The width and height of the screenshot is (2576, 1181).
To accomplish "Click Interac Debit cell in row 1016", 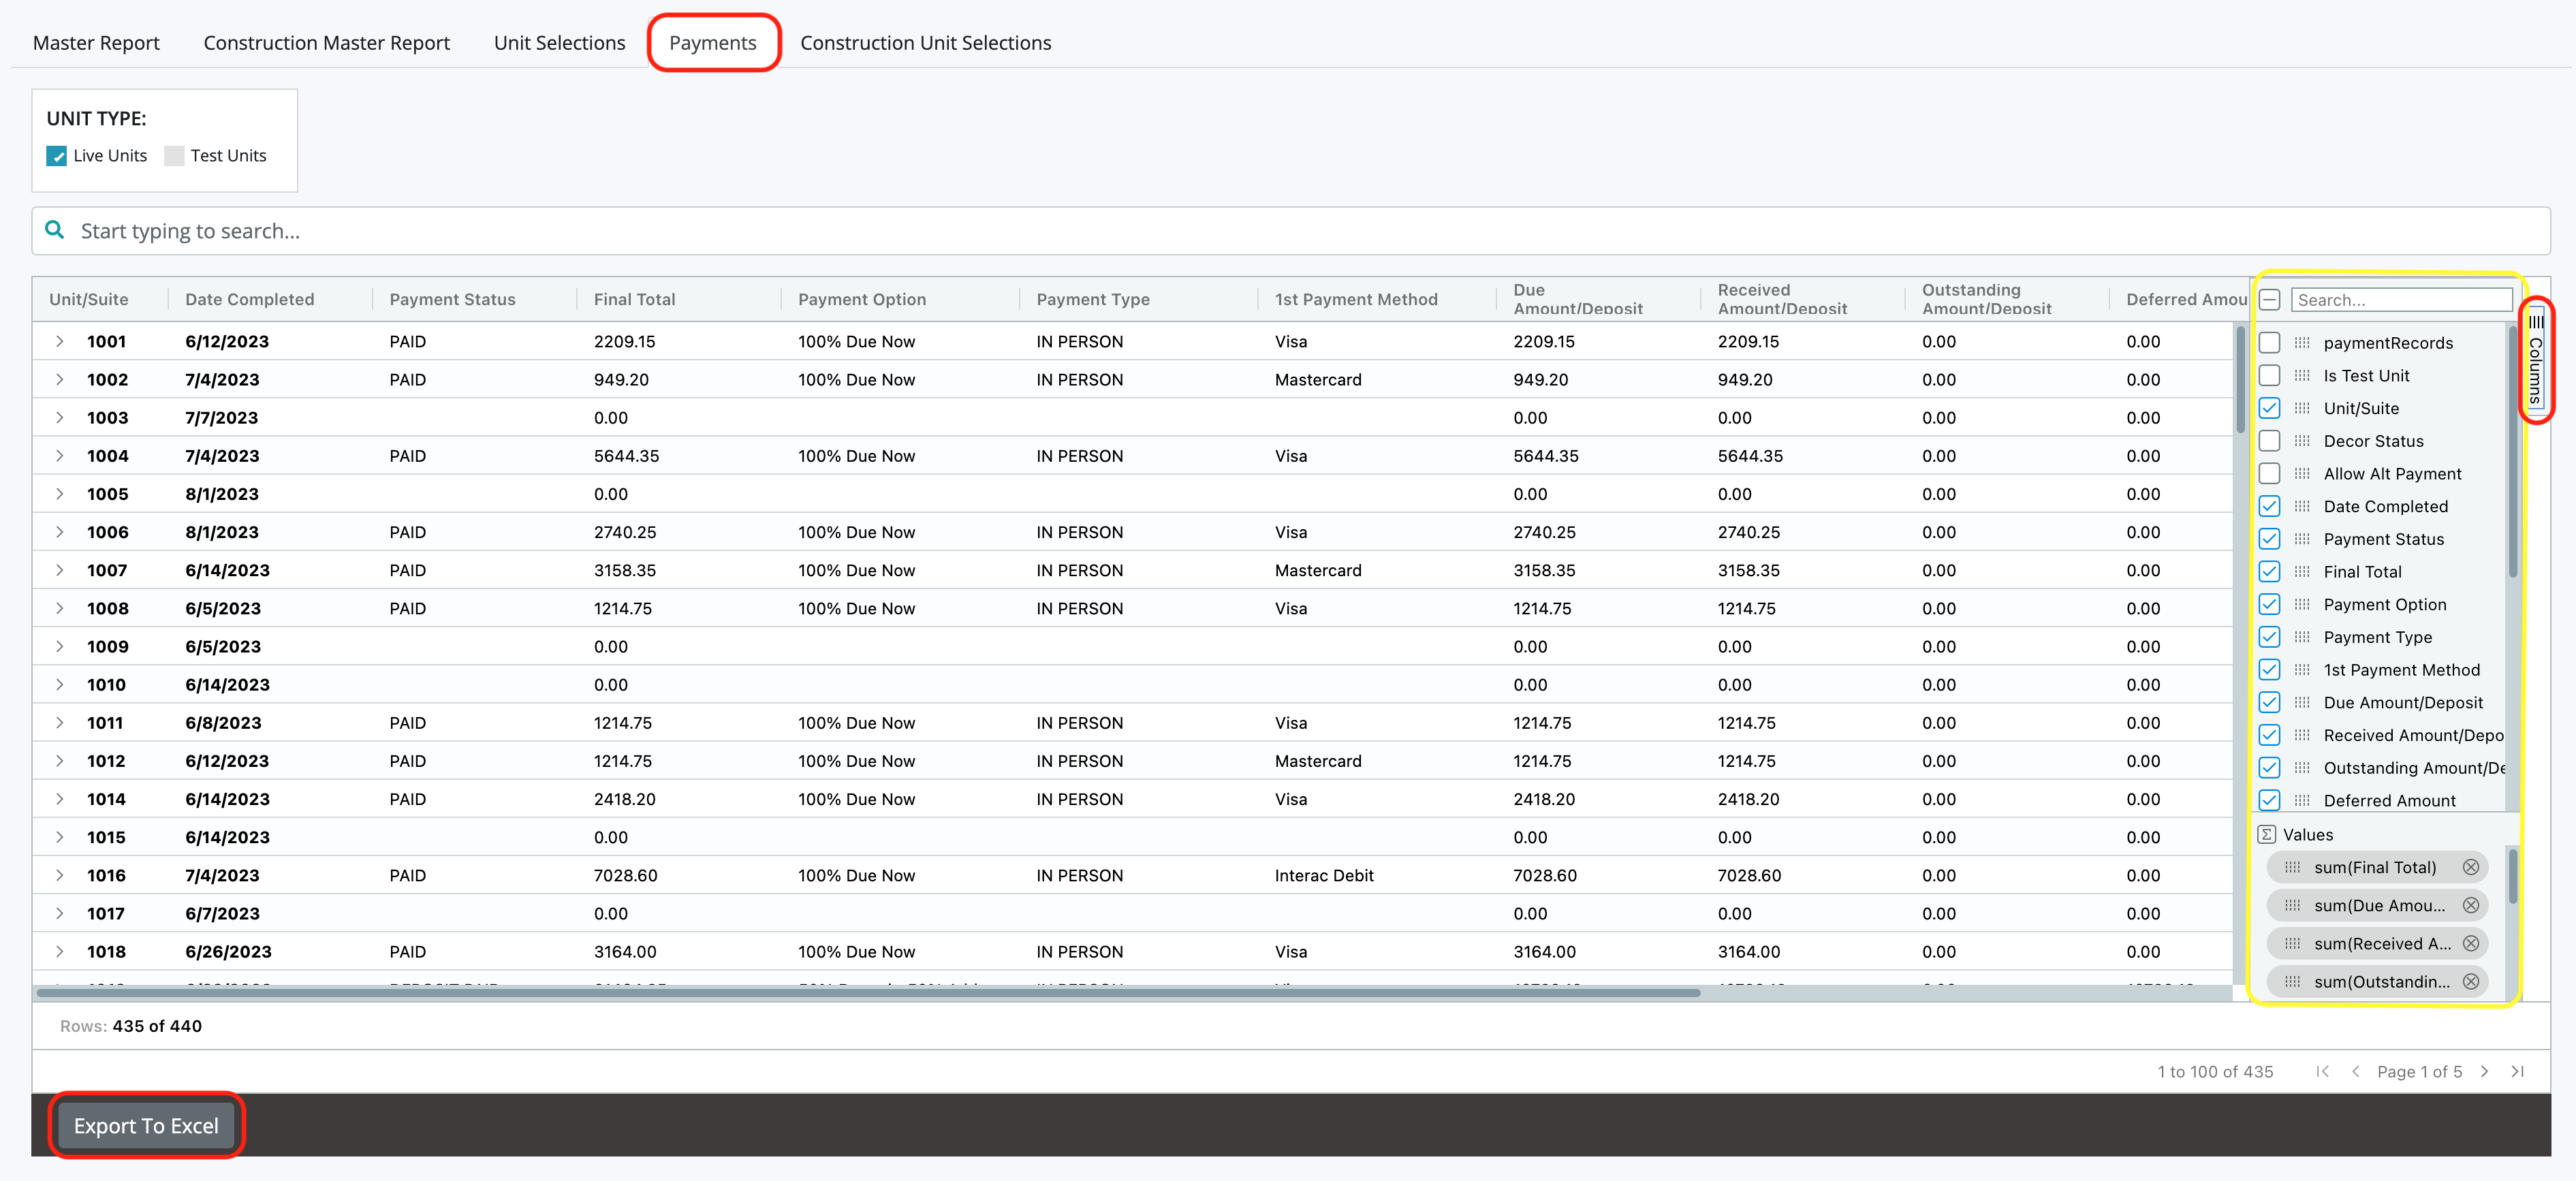I will 1324,876.
